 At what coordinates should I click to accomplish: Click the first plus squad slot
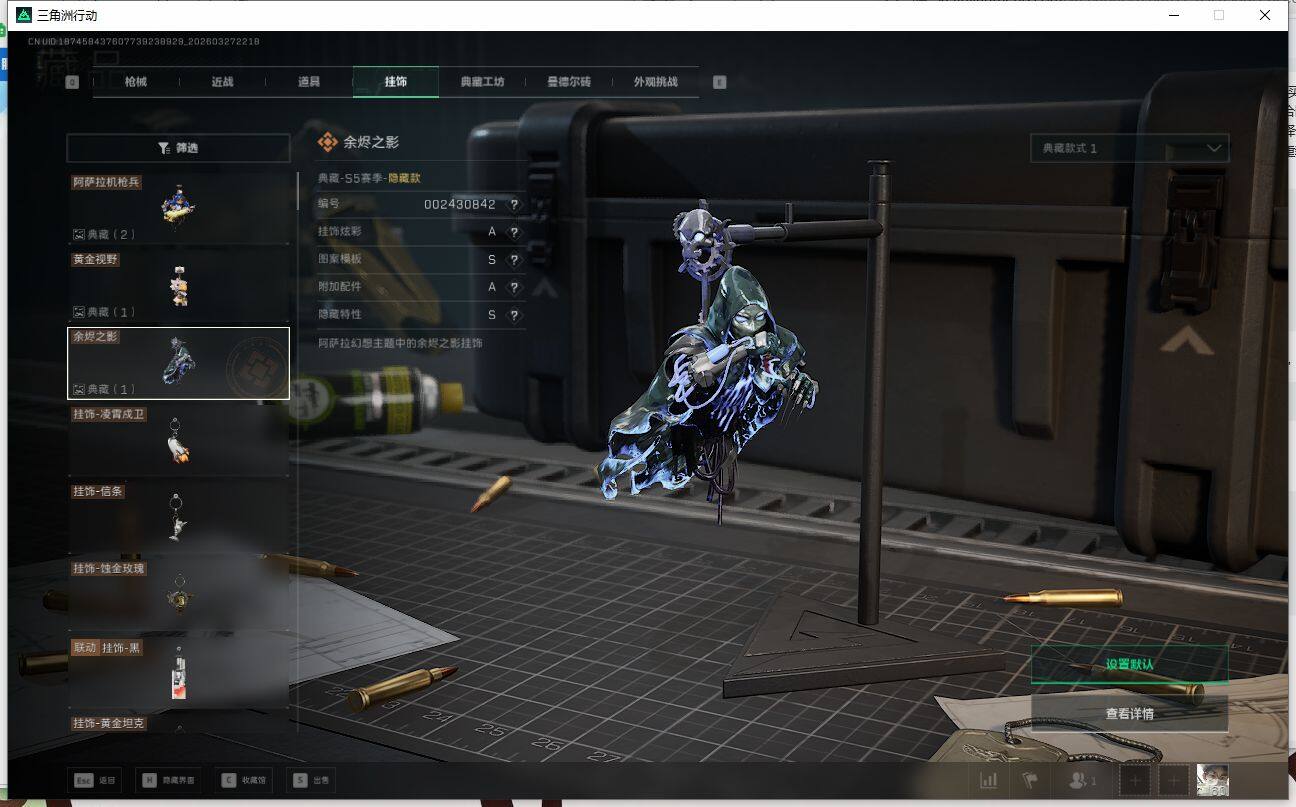pyautogui.click(x=1134, y=780)
